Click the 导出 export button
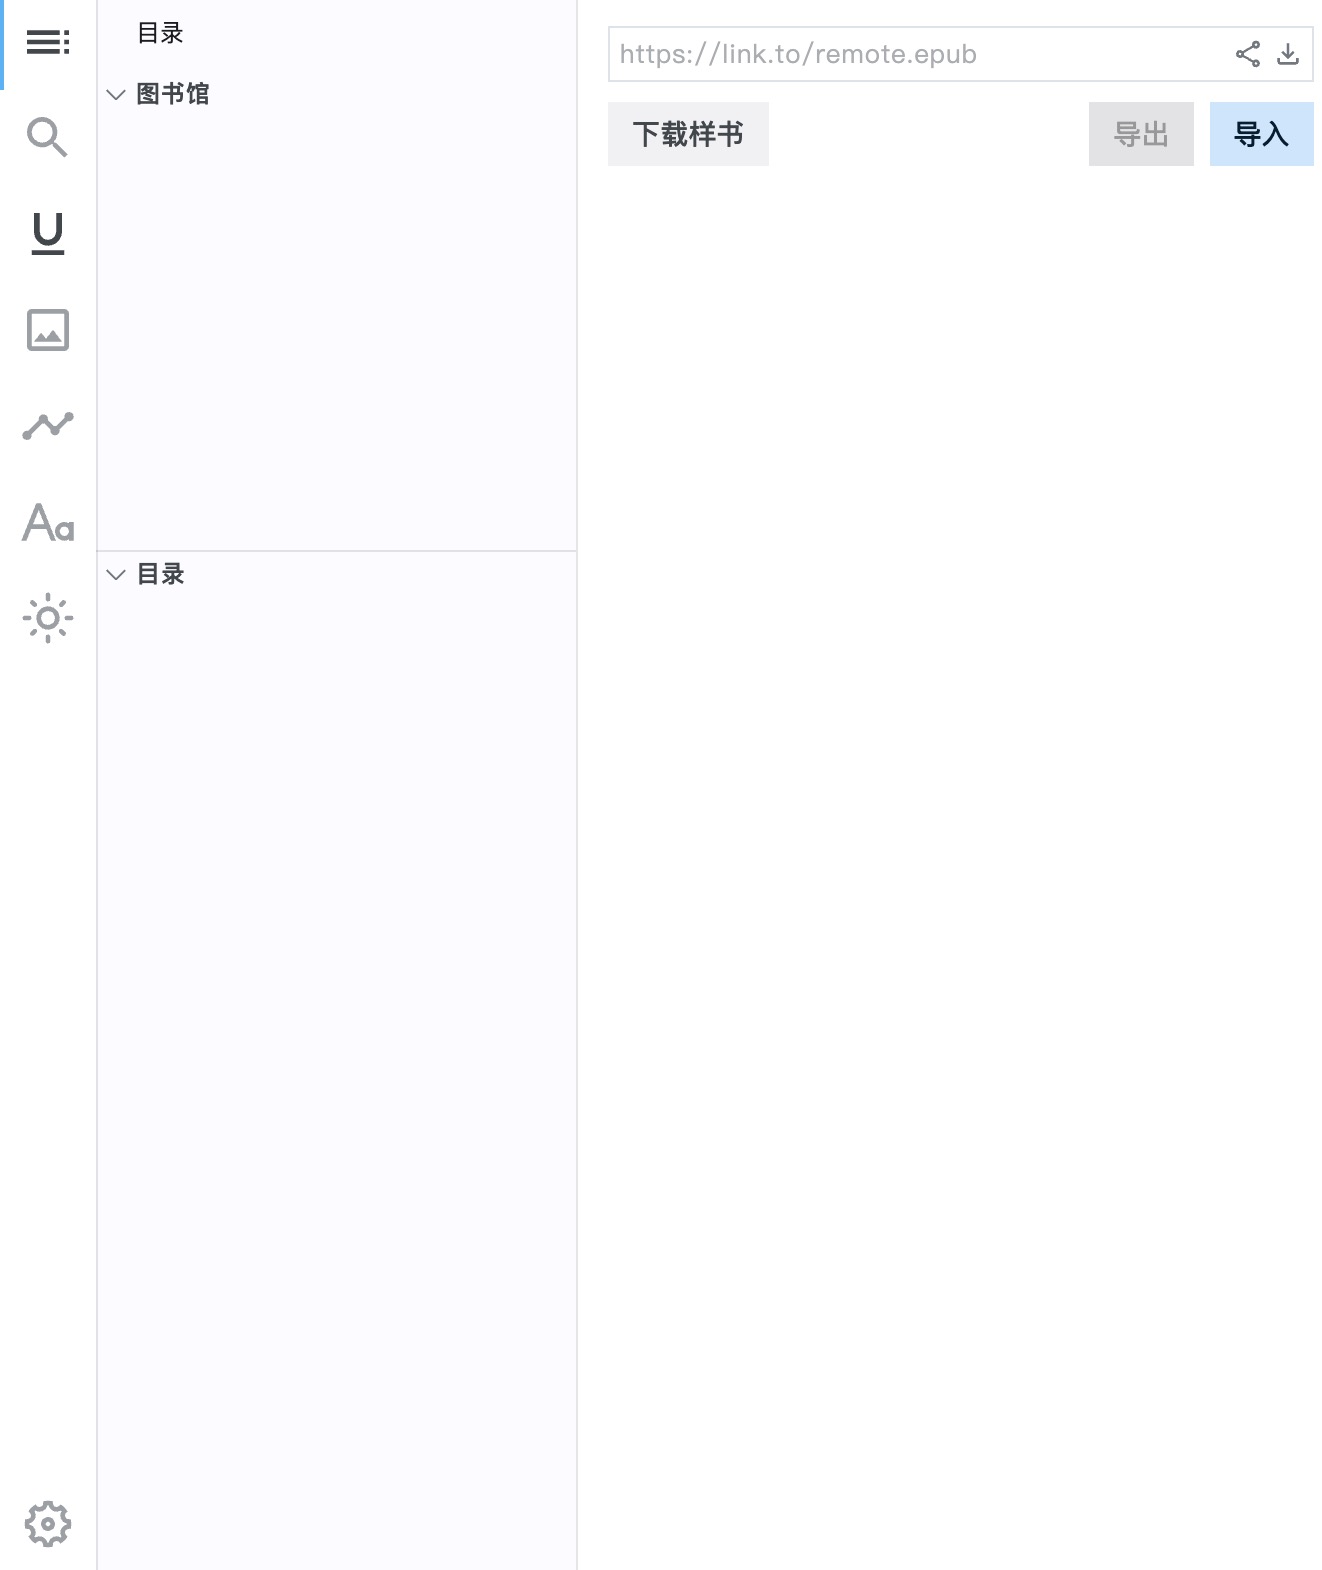Screen dimensions: 1322x1570 (1141, 134)
